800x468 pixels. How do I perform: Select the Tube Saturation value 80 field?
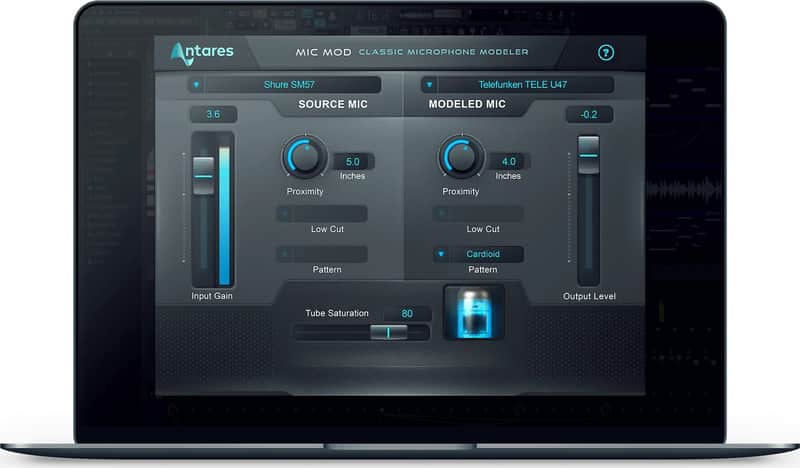pos(407,313)
